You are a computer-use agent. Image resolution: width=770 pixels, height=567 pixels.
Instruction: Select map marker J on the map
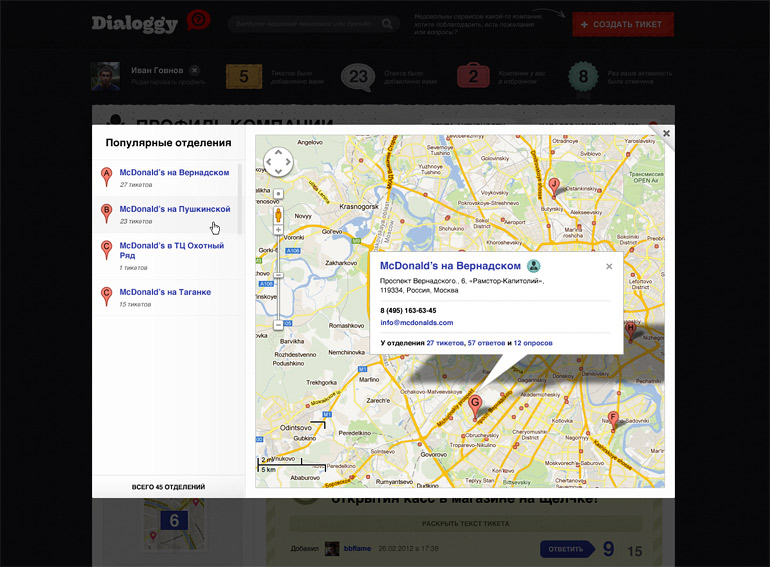[554, 188]
